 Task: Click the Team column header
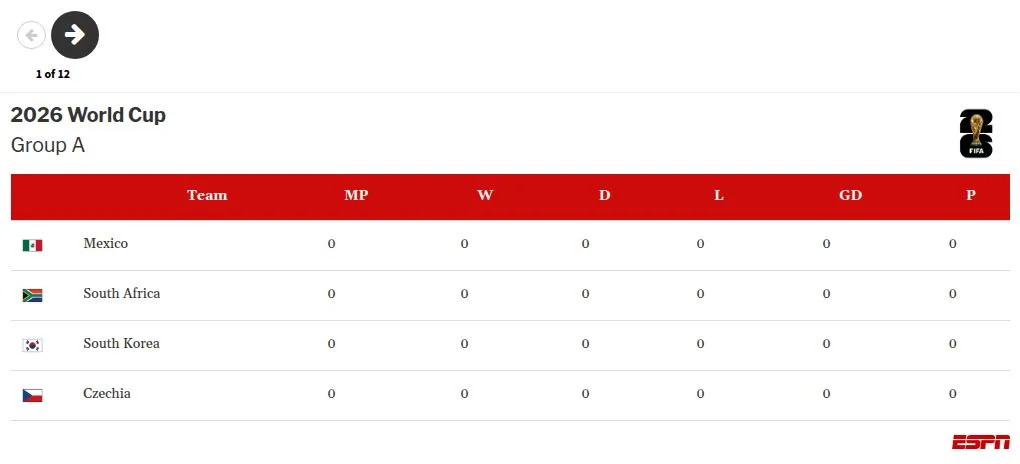pyautogui.click(x=207, y=195)
